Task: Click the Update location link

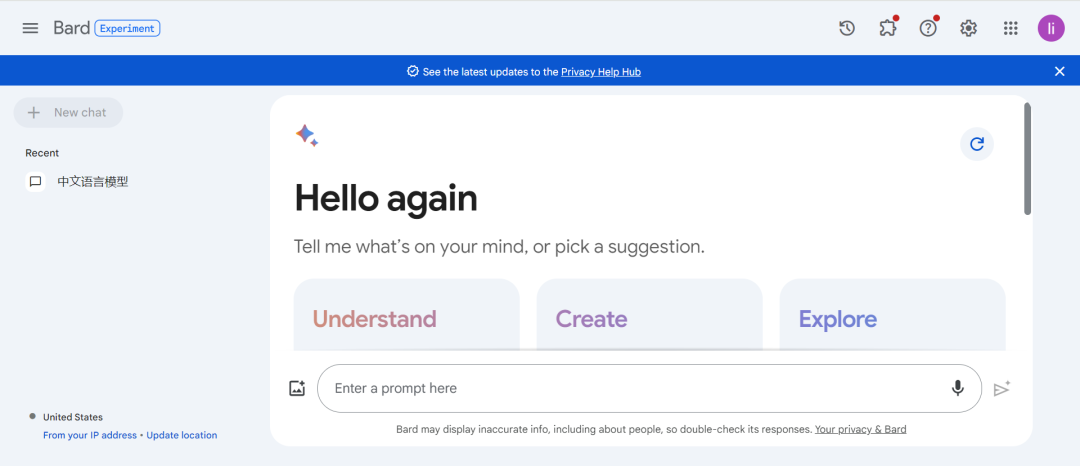Action: click(182, 435)
